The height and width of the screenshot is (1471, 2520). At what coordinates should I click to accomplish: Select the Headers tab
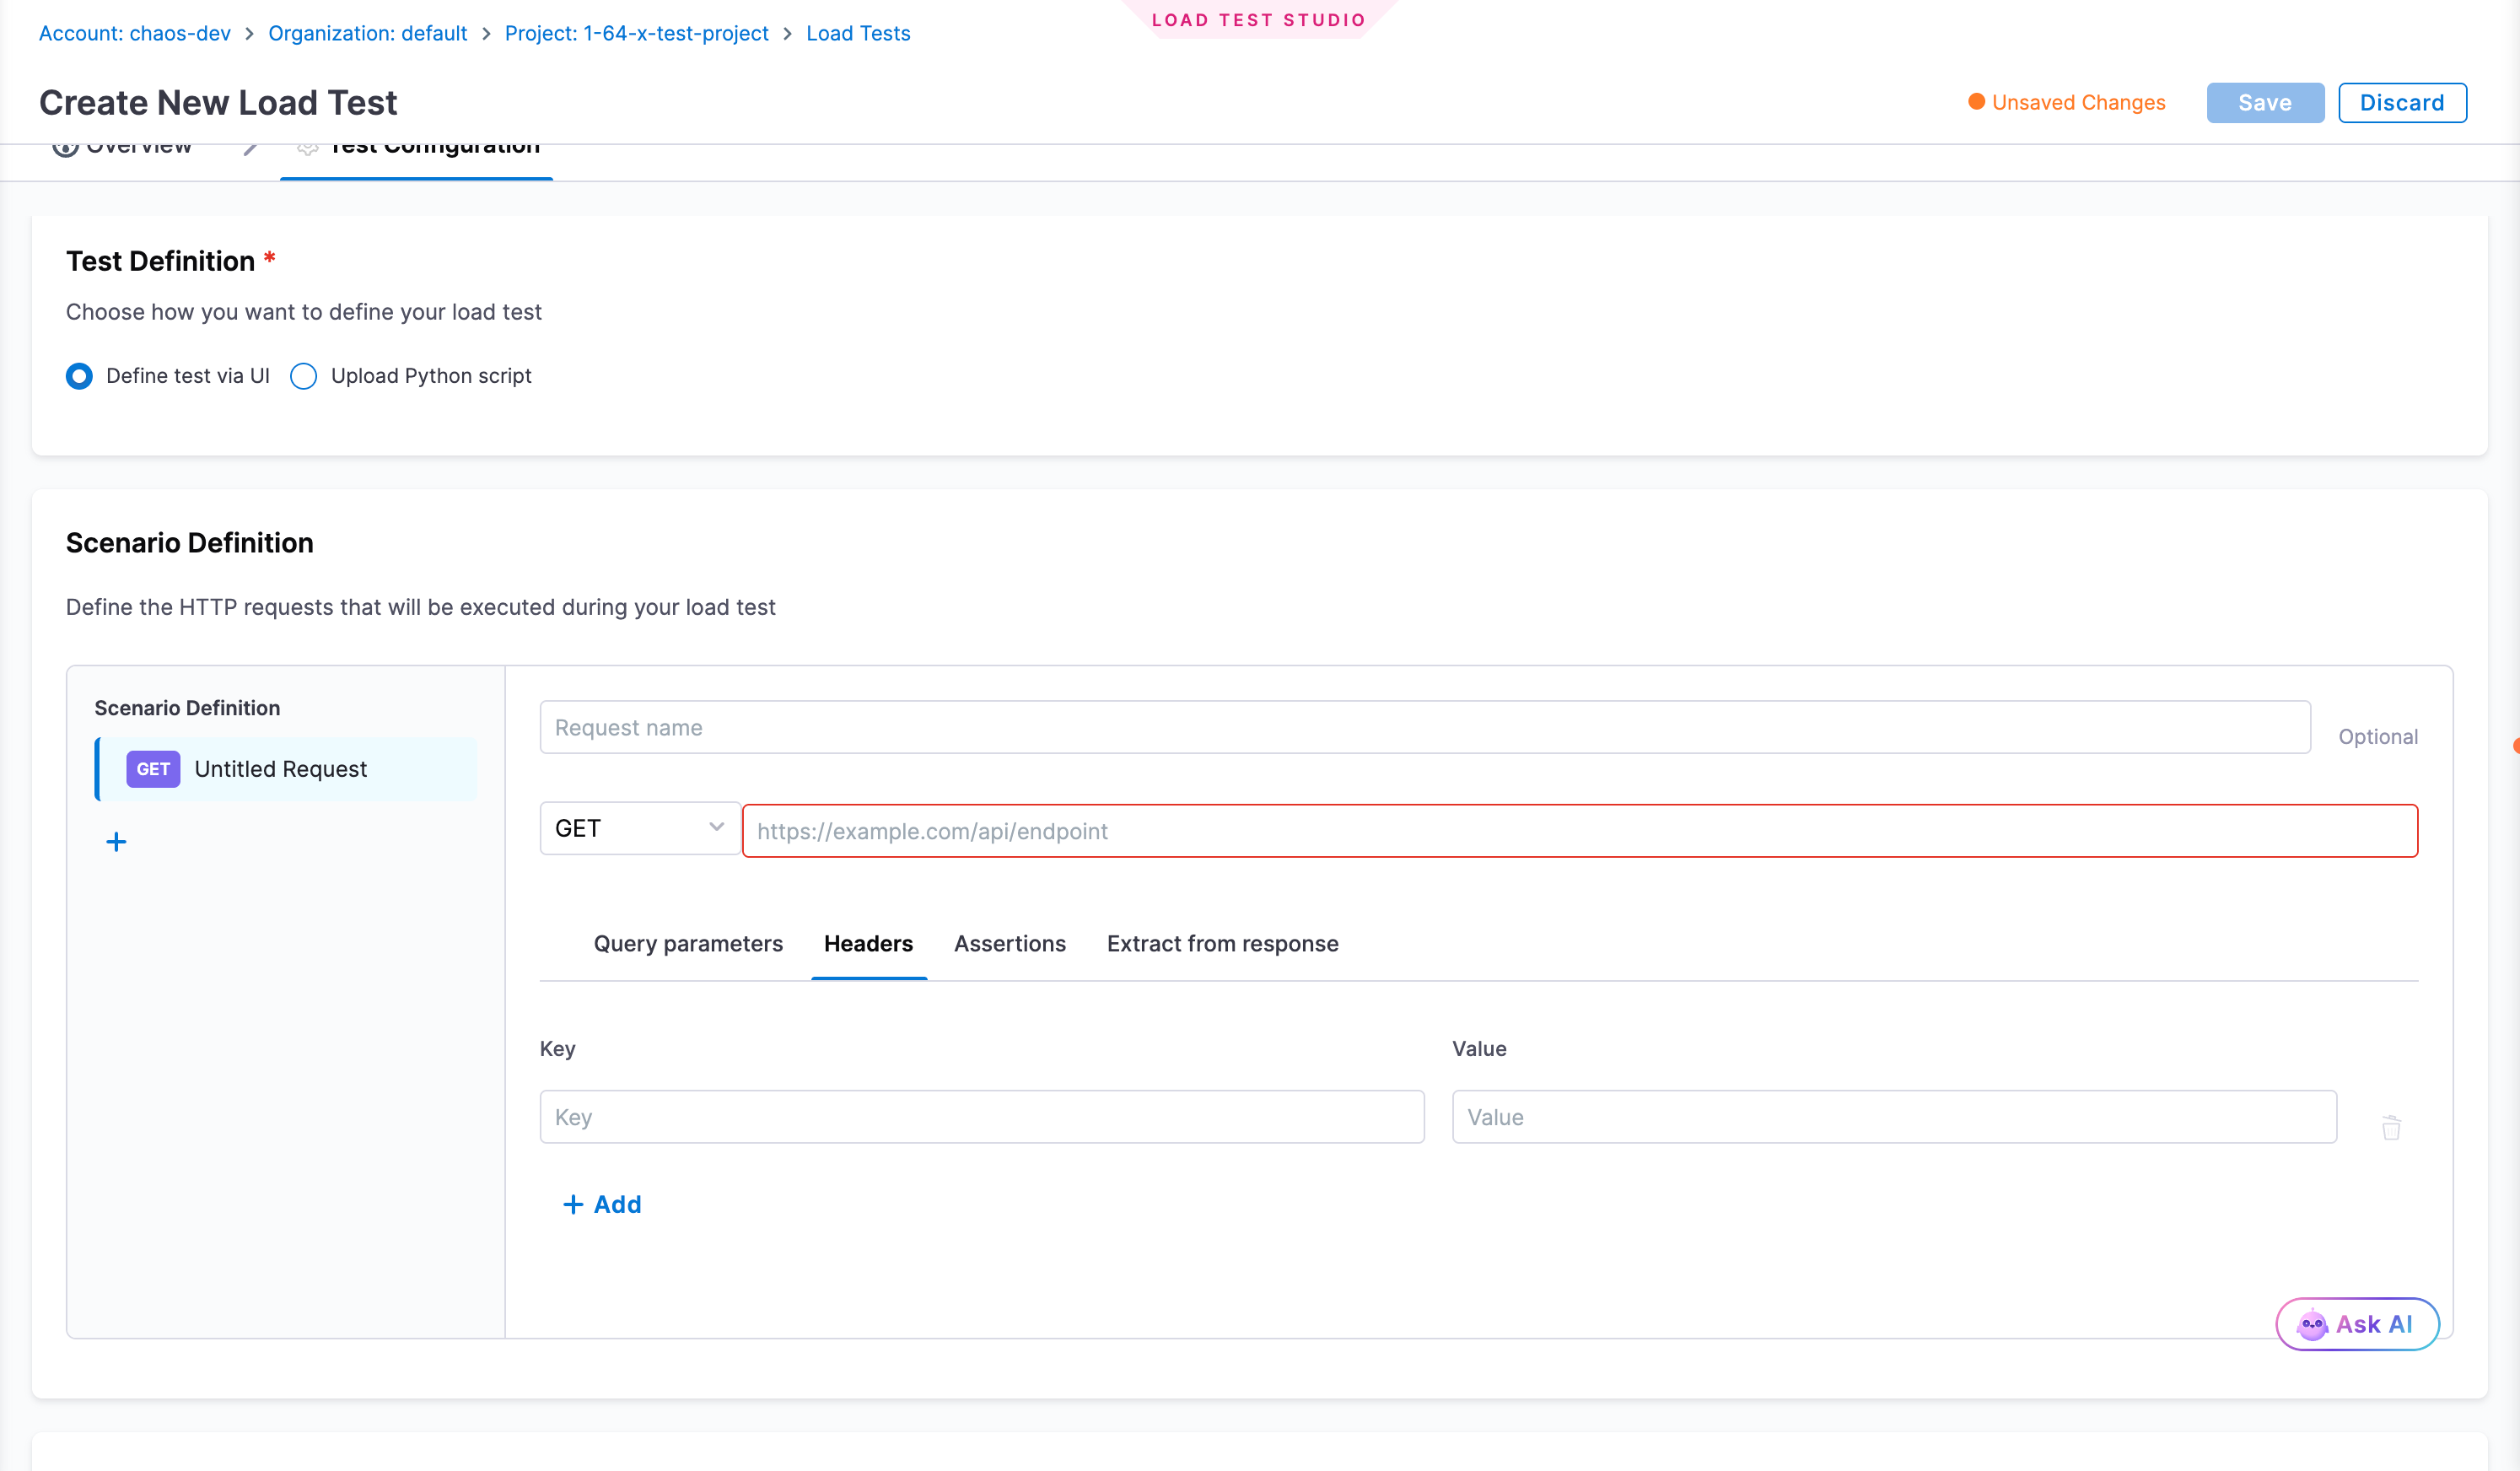(868, 943)
